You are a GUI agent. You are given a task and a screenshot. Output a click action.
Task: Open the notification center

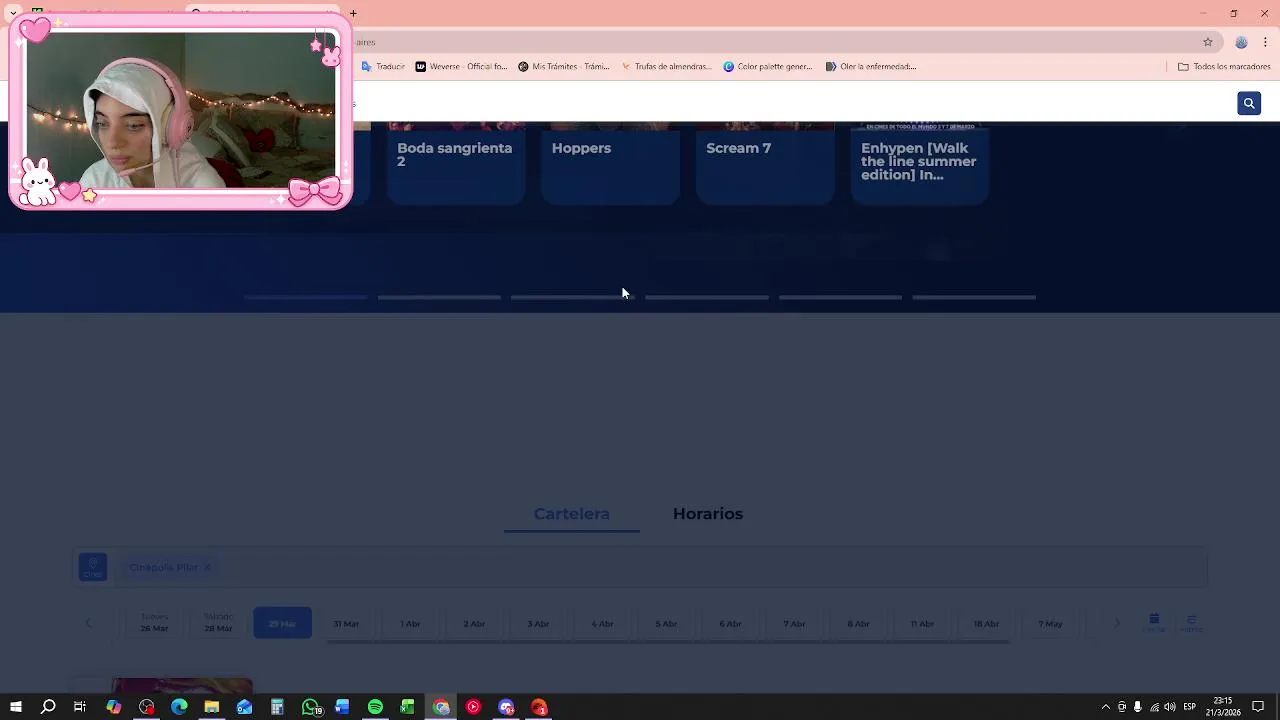(1258, 707)
